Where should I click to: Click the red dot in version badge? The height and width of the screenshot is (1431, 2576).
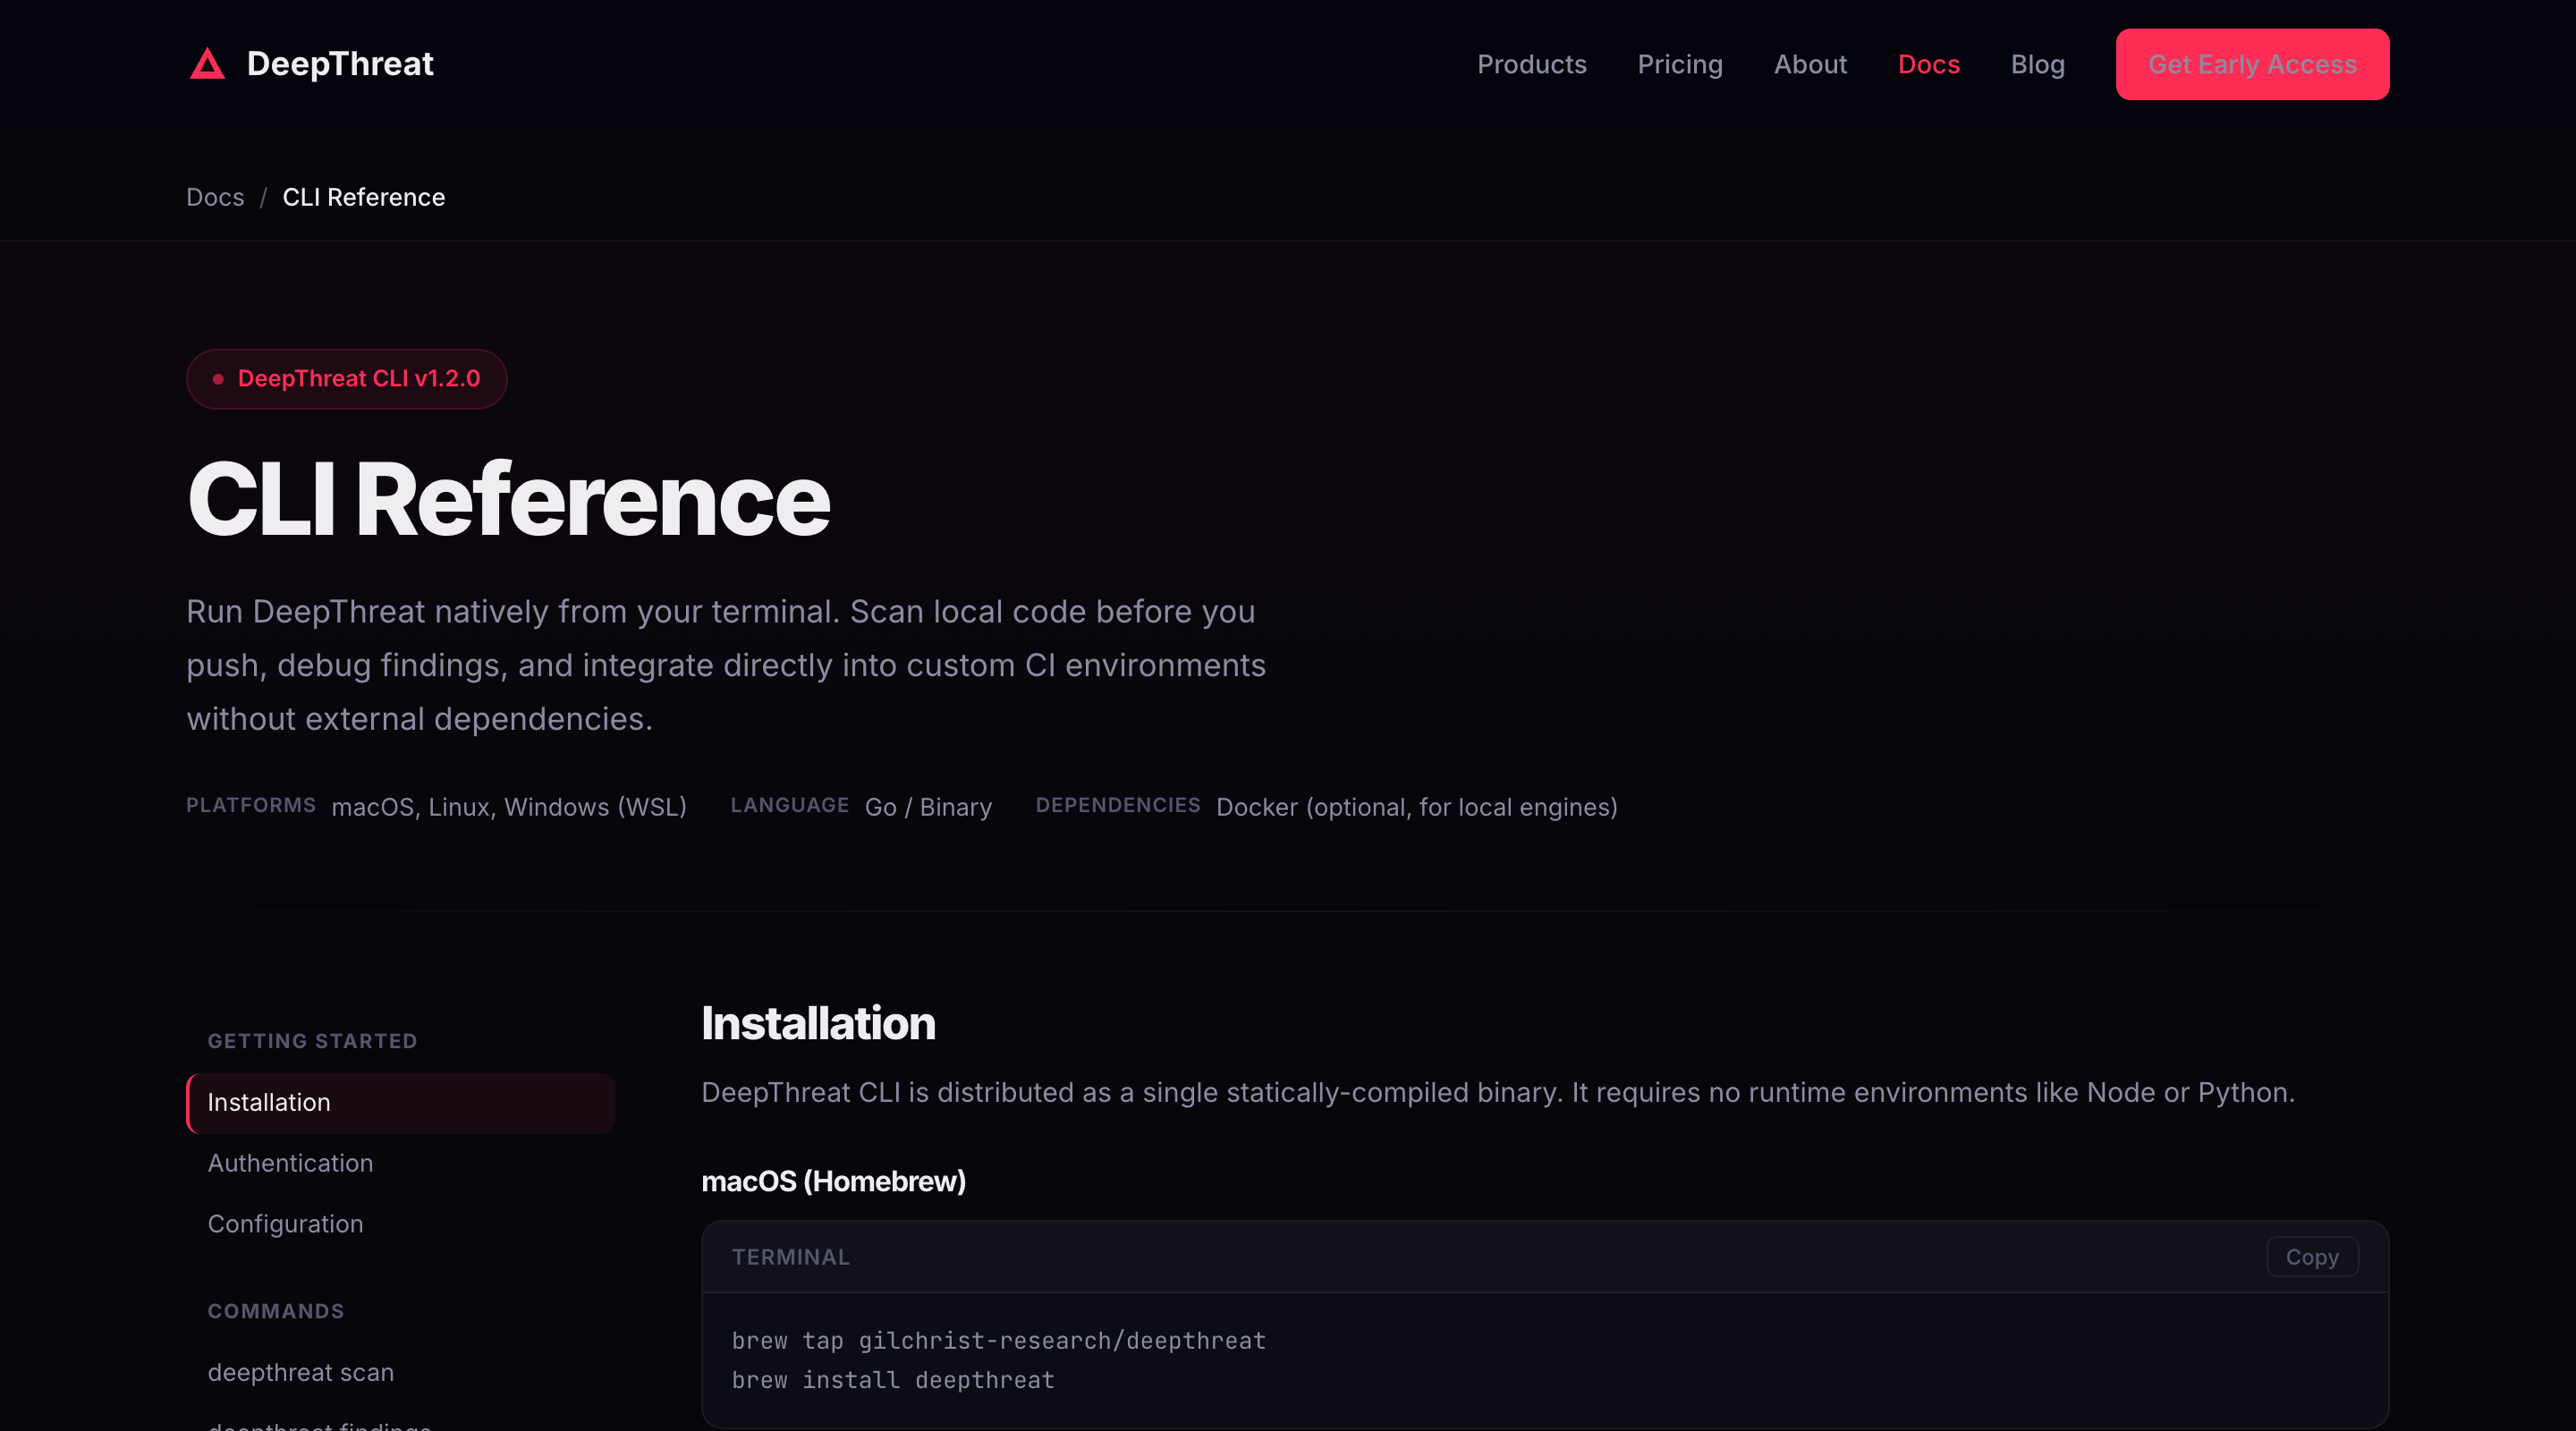[218, 379]
